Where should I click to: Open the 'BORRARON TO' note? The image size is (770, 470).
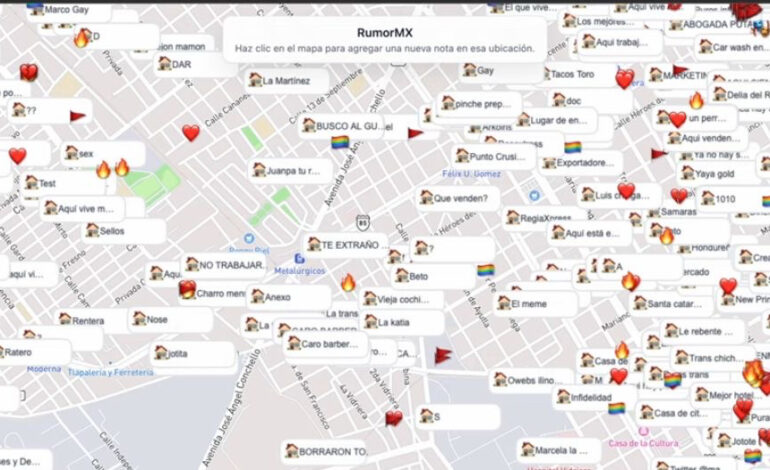click(324, 451)
